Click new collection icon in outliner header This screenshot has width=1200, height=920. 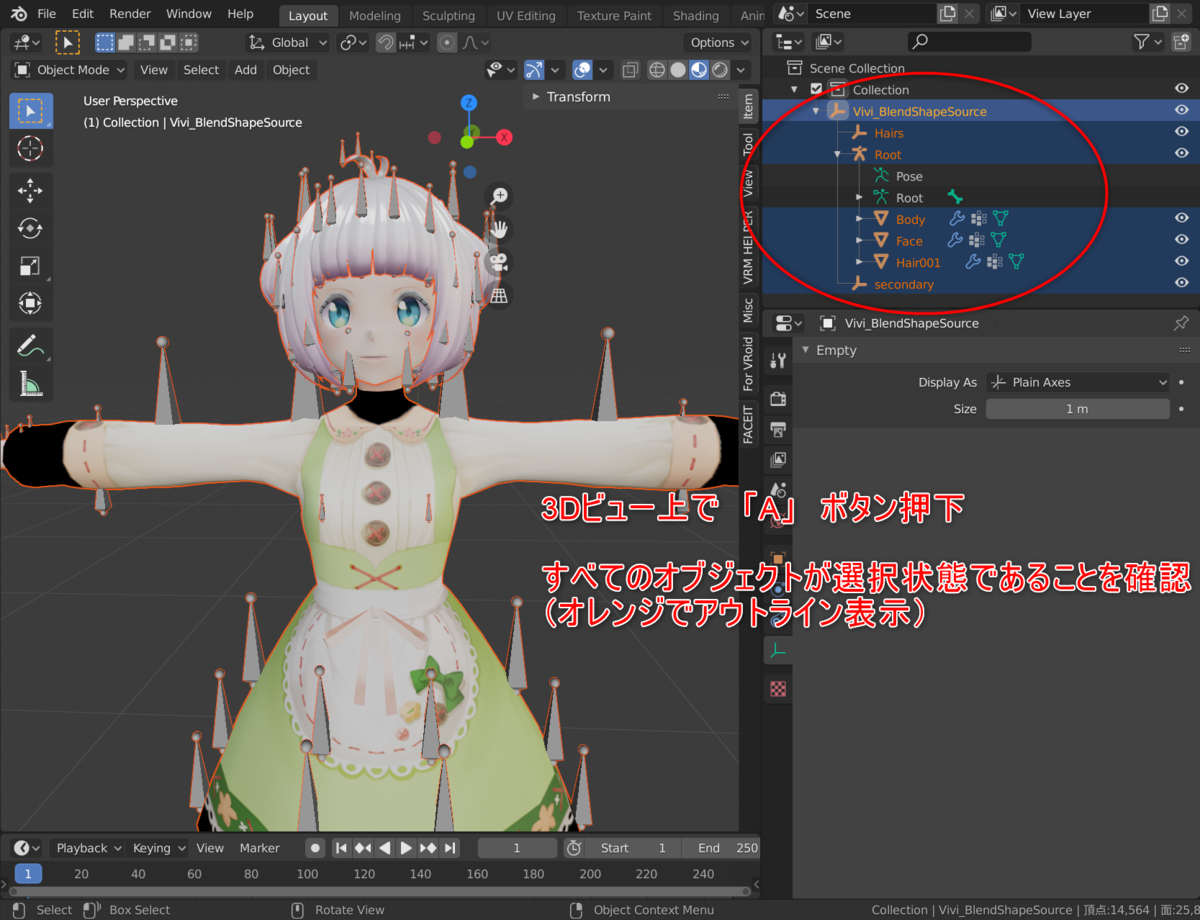[x=1182, y=42]
